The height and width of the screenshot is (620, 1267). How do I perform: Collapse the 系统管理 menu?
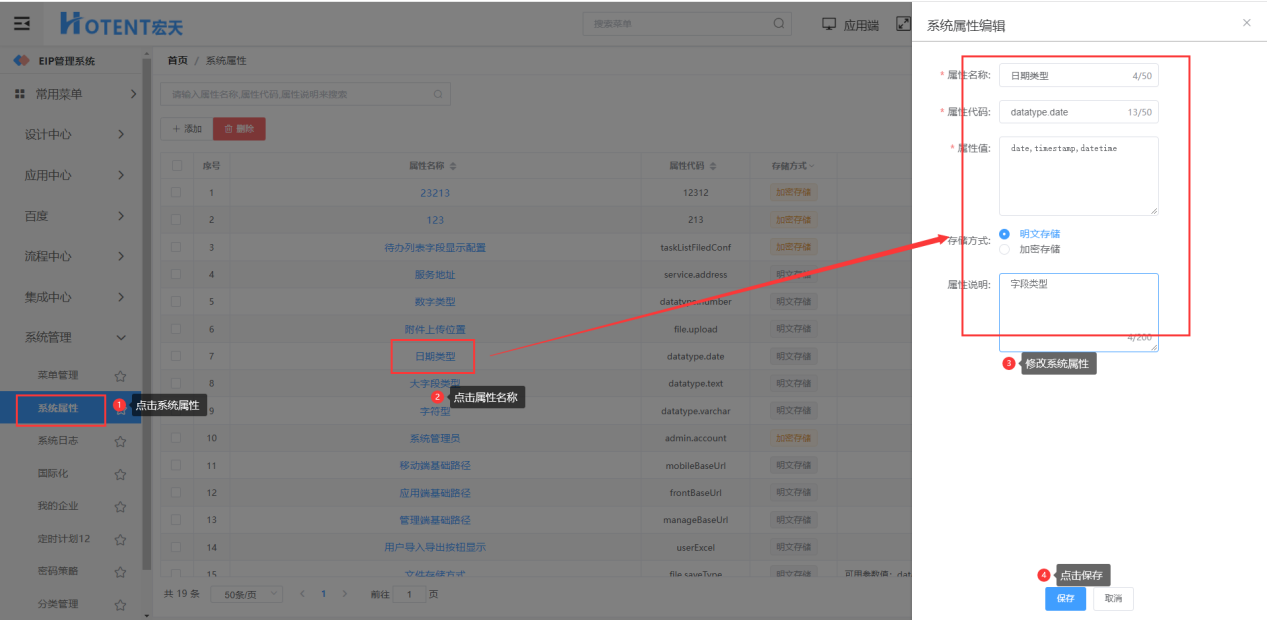pos(121,338)
